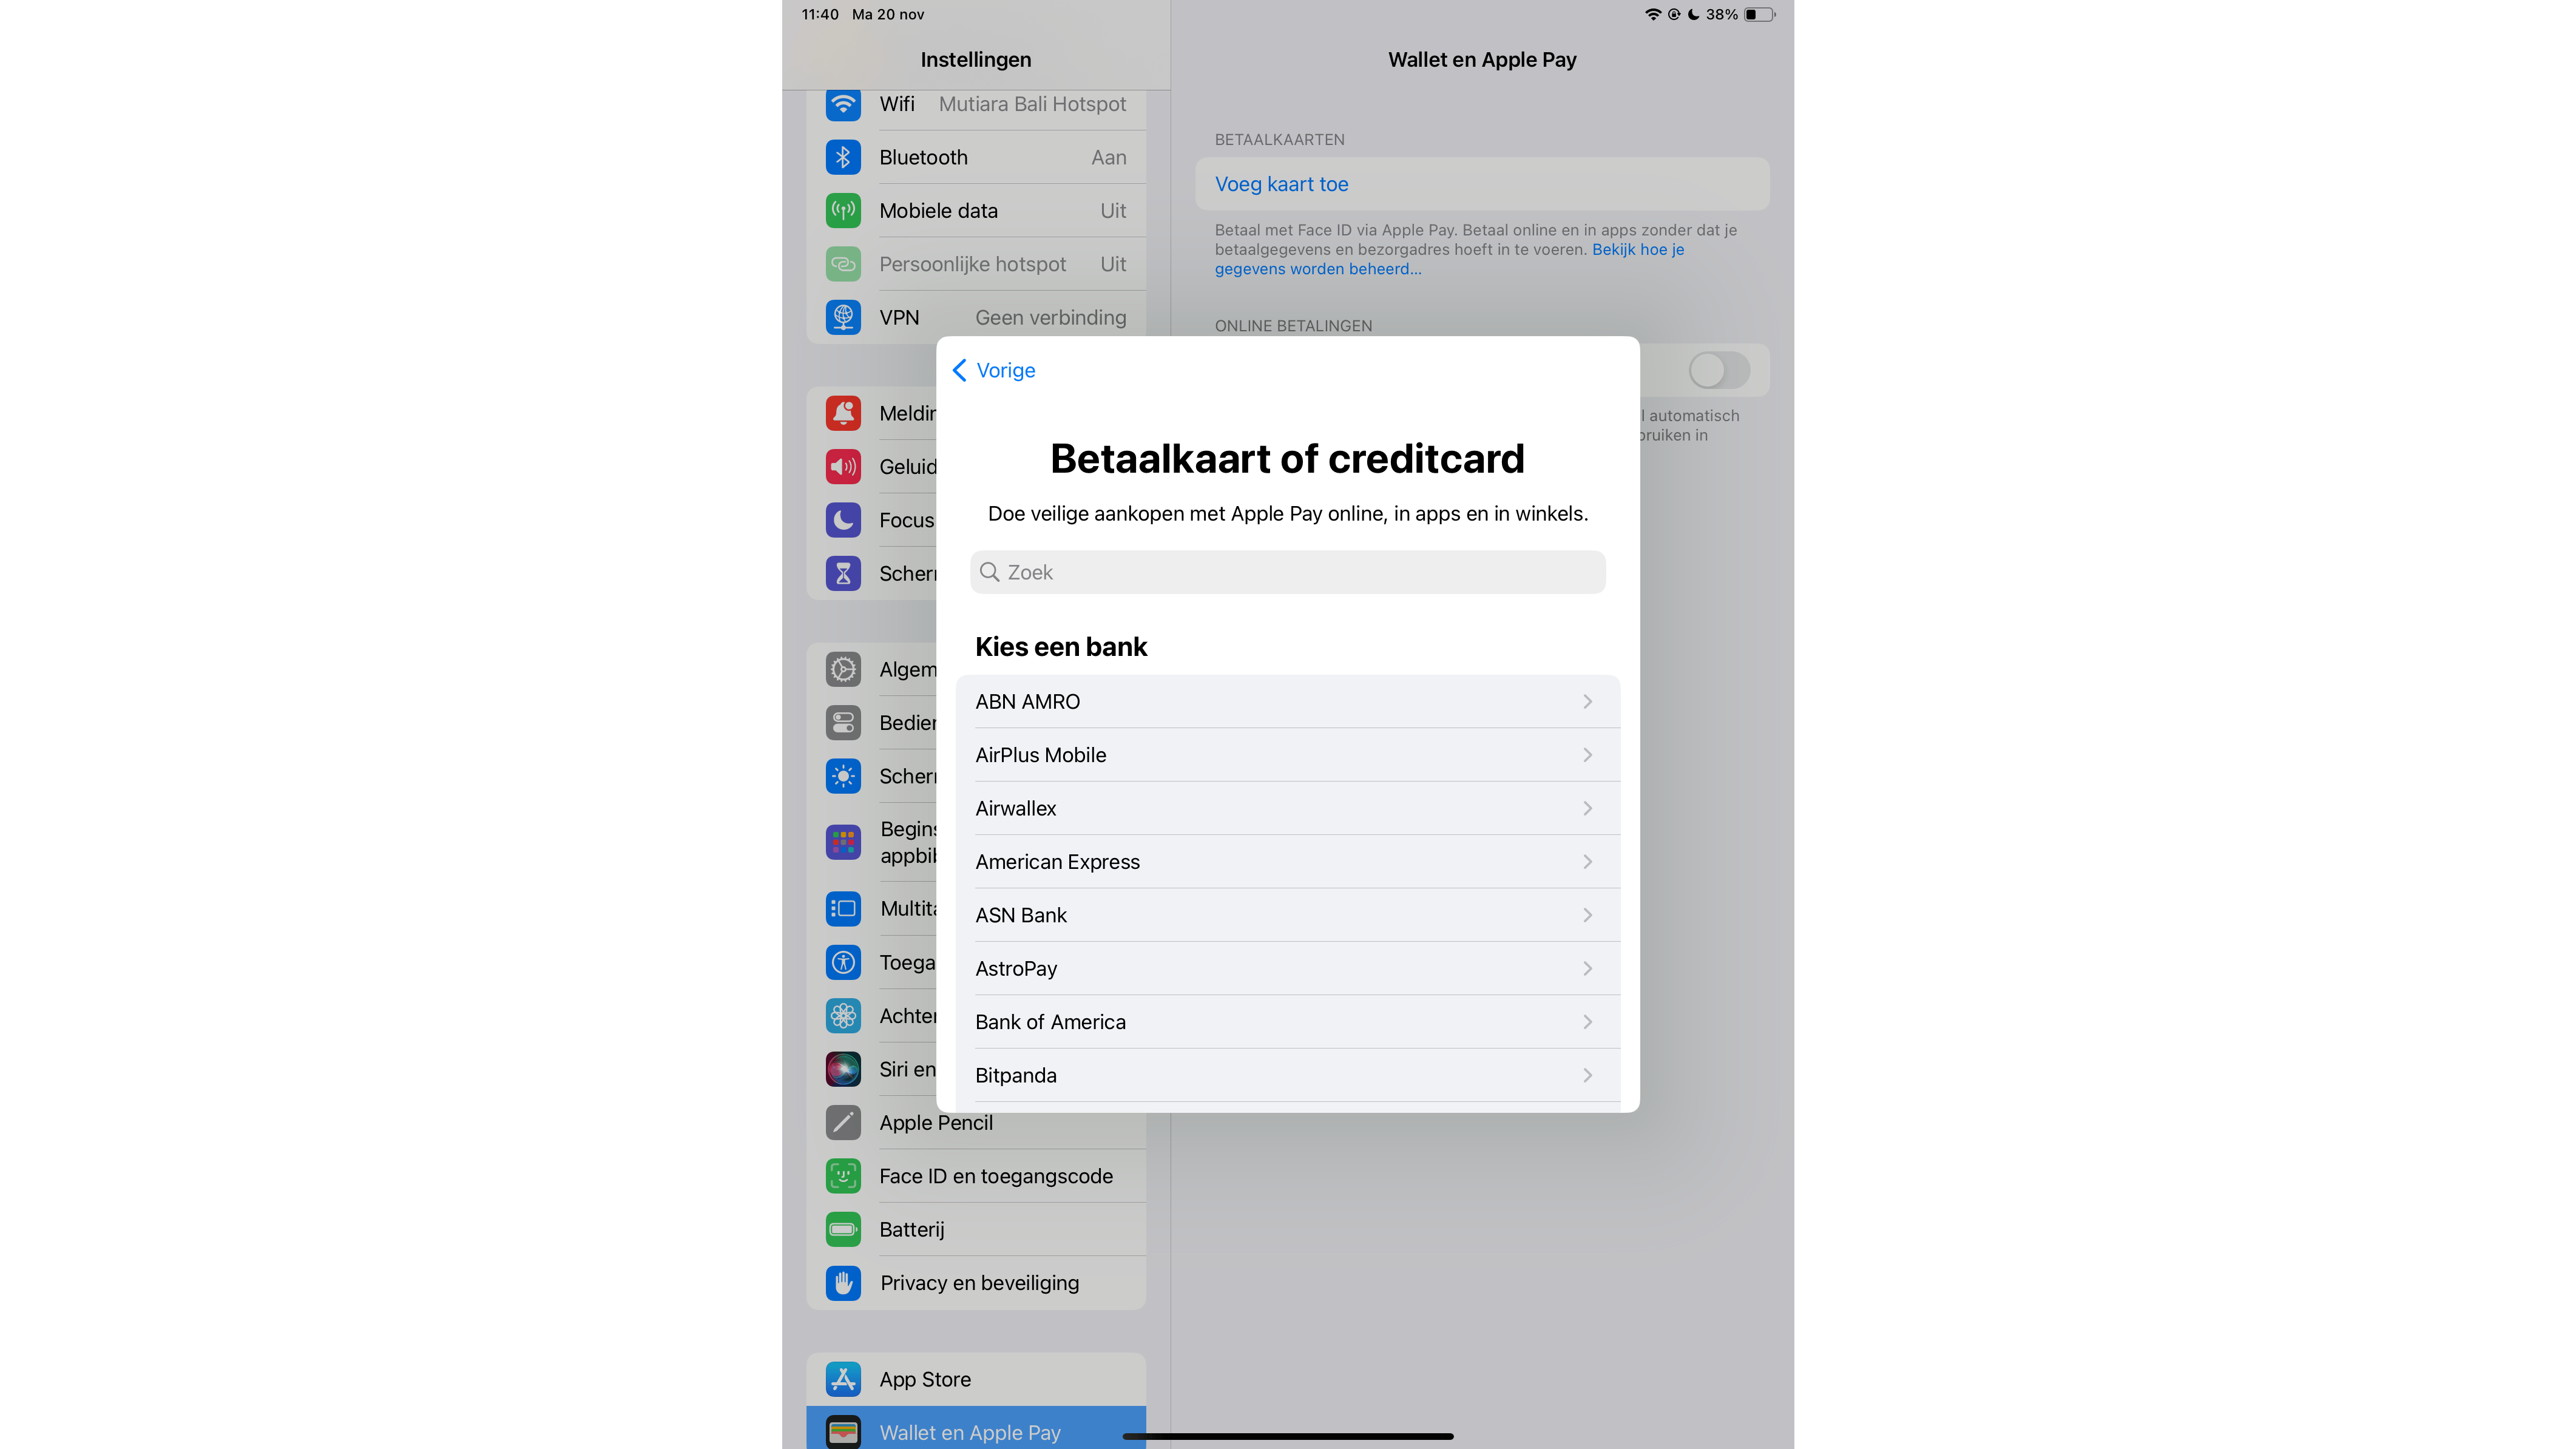This screenshot has height=1449, width=2576.
Task: Tap the Mobiele data antenna icon
Action: pyautogui.click(x=843, y=211)
